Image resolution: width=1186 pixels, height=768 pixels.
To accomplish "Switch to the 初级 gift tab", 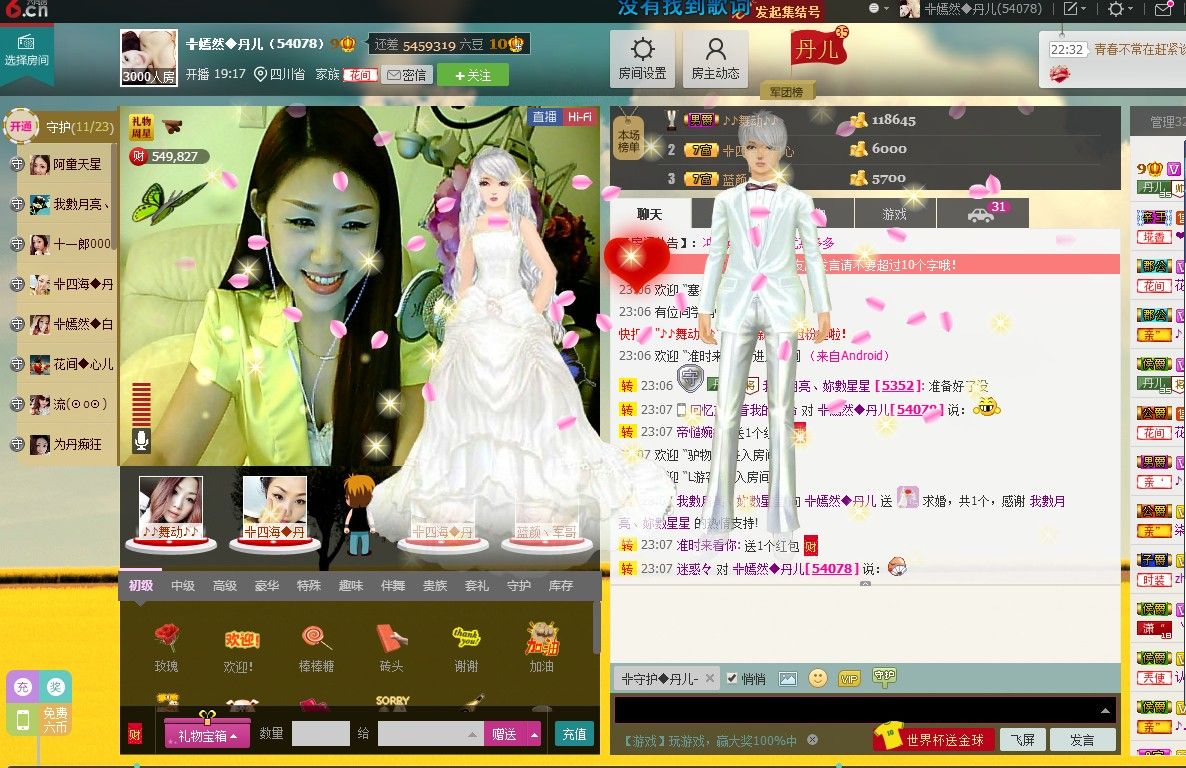I will point(141,585).
